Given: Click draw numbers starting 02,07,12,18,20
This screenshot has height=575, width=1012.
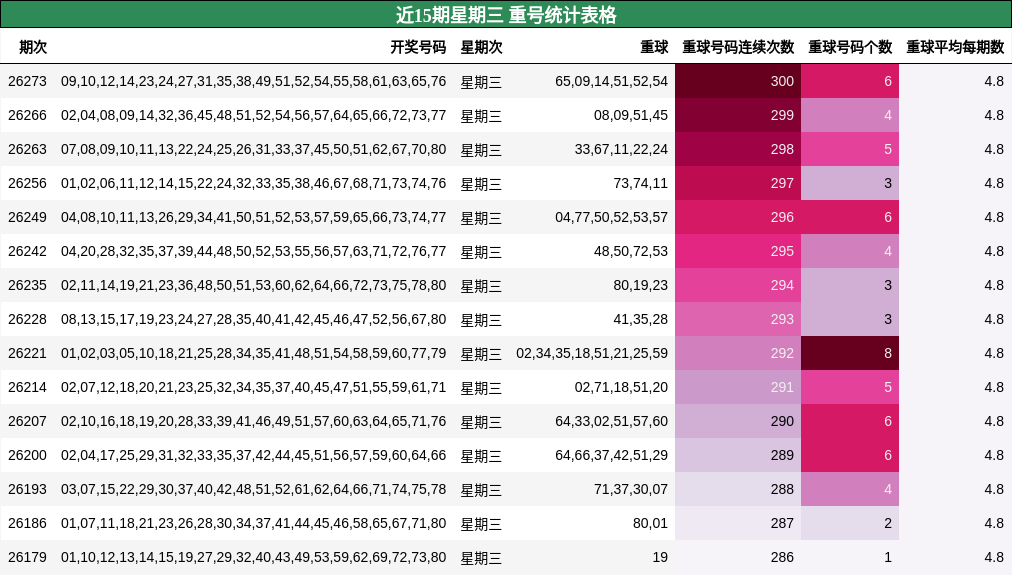Looking at the screenshot, I should point(254,387).
